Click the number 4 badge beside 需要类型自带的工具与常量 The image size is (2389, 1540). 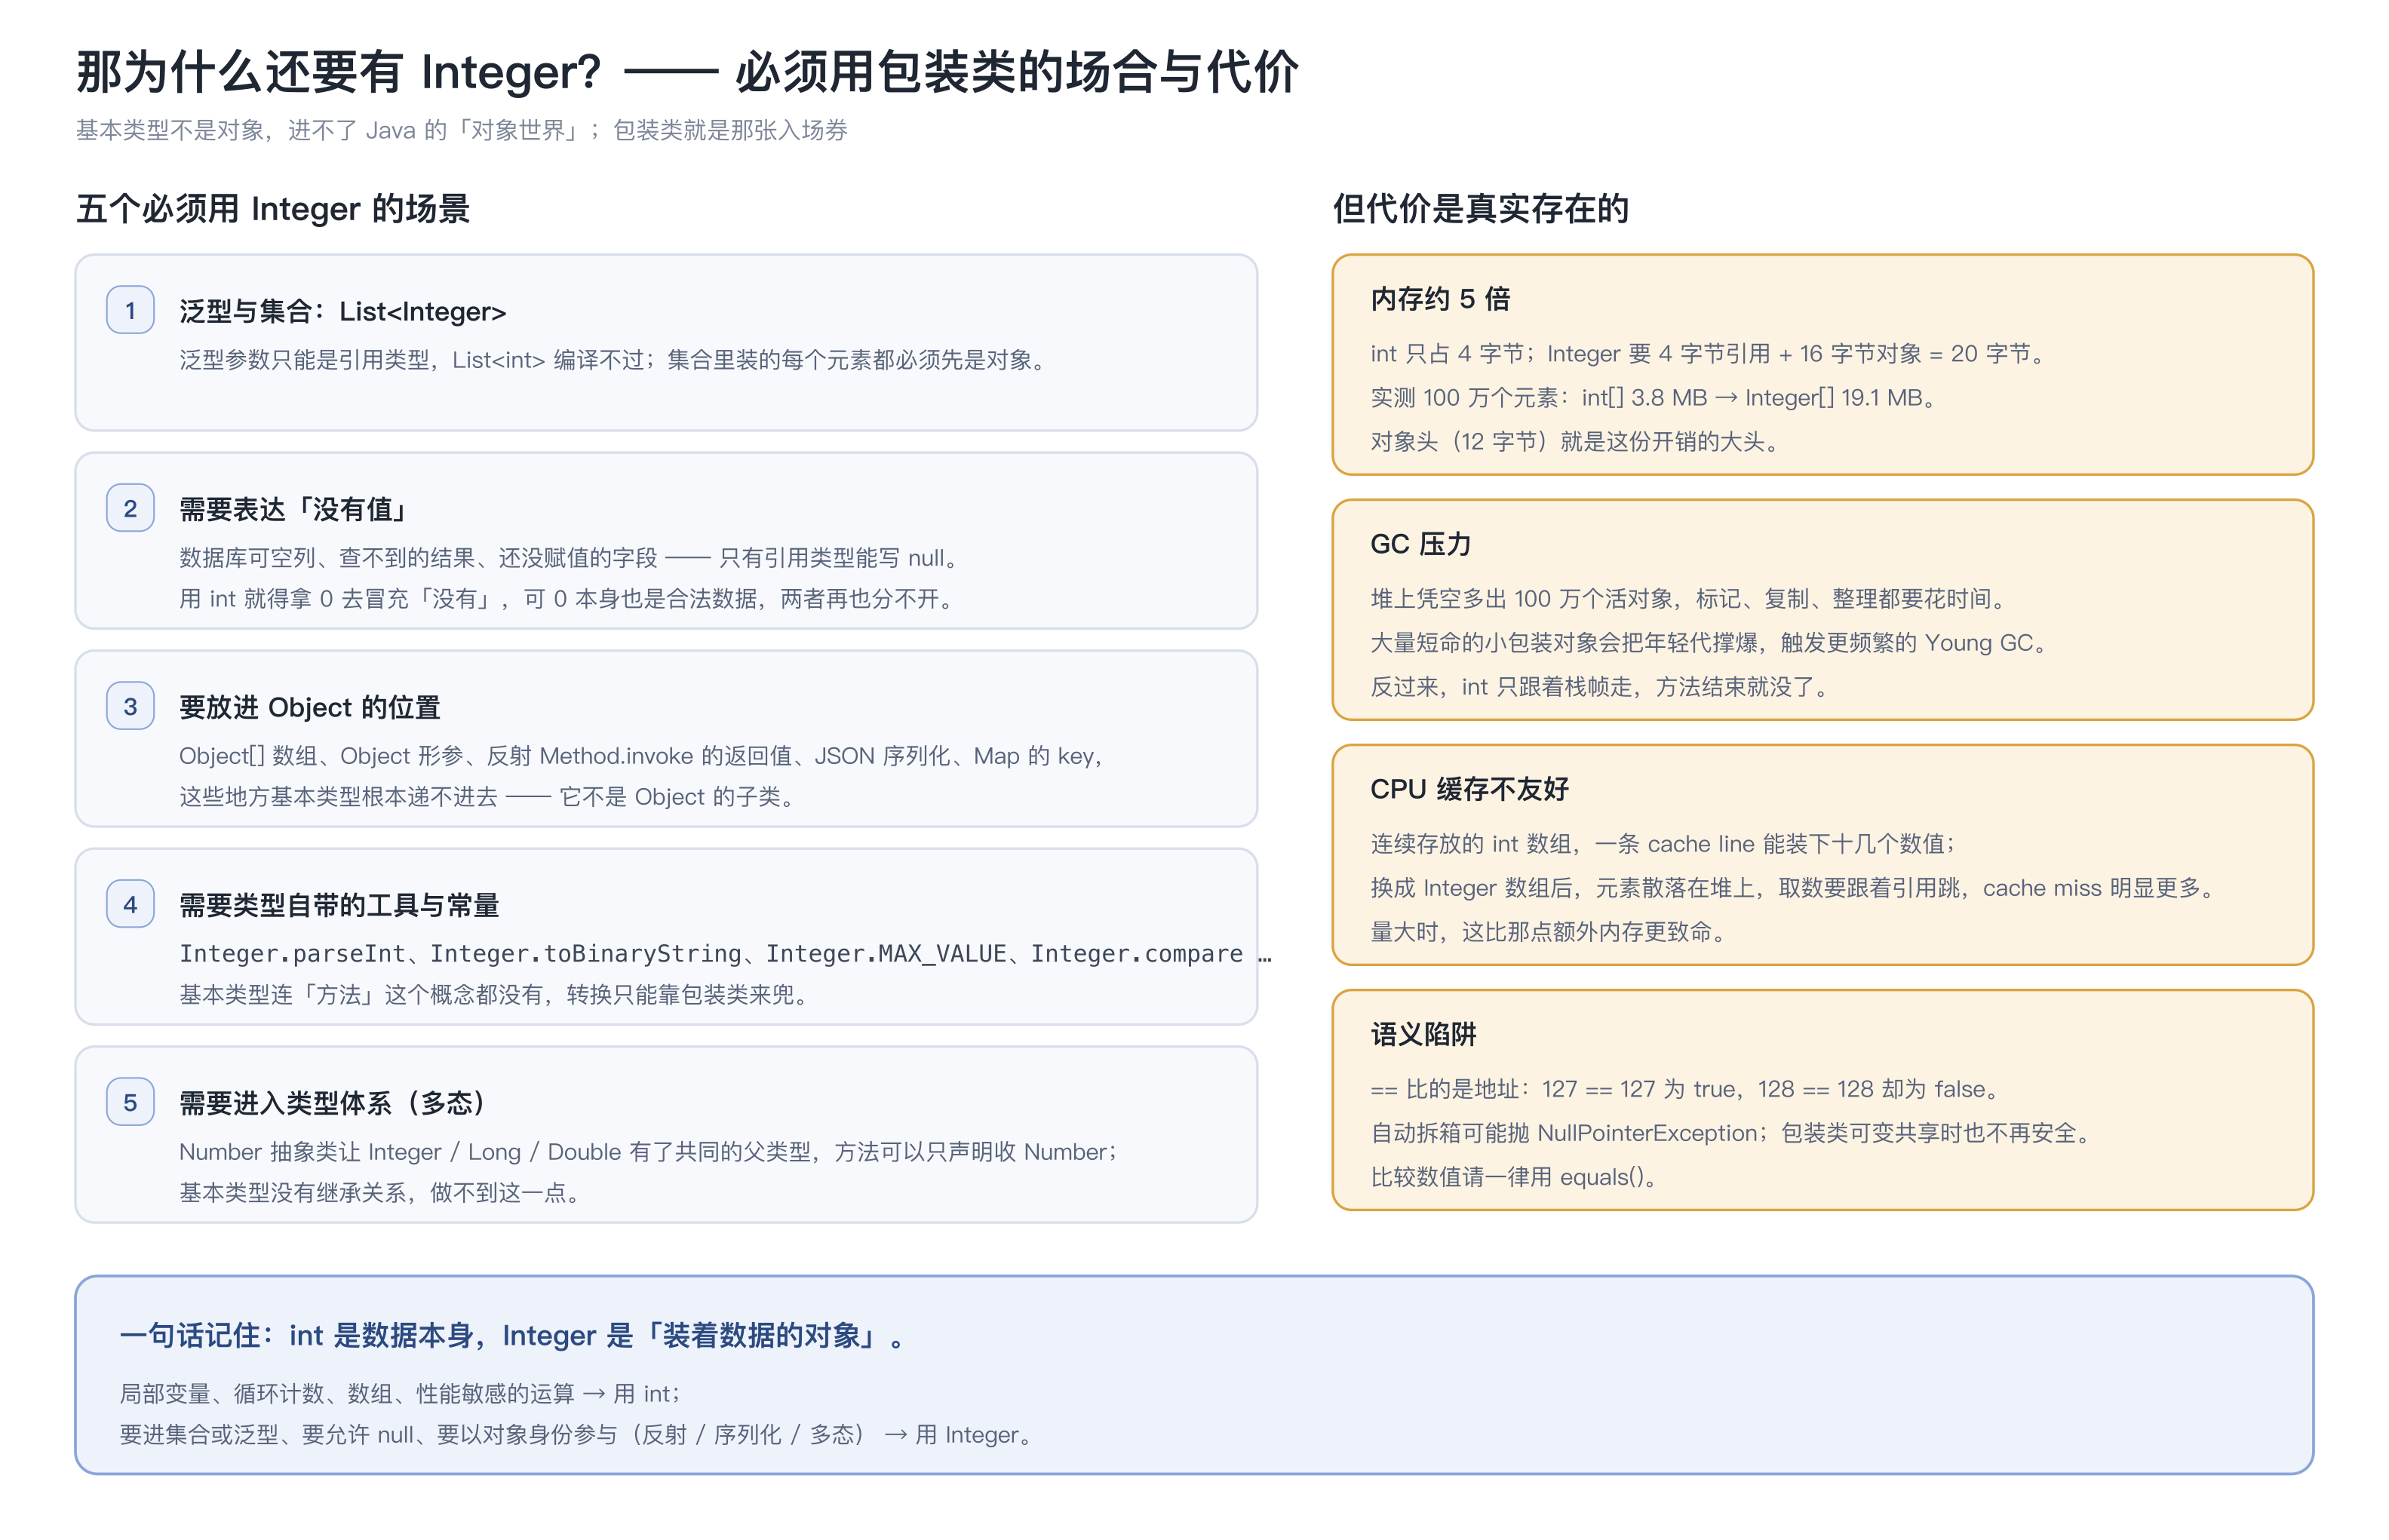click(x=130, y=904)
